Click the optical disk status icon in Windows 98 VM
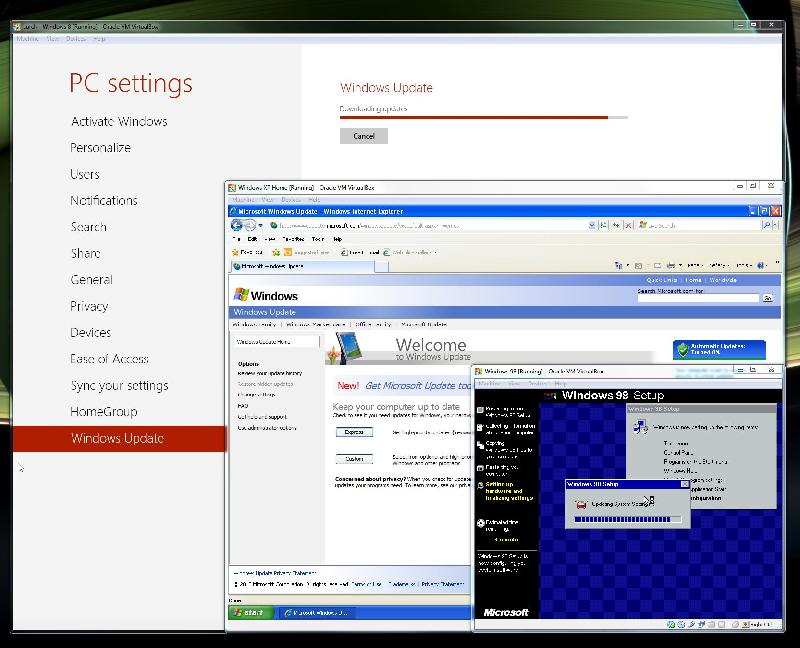The image size is (800, 648). tap(681, 625)
